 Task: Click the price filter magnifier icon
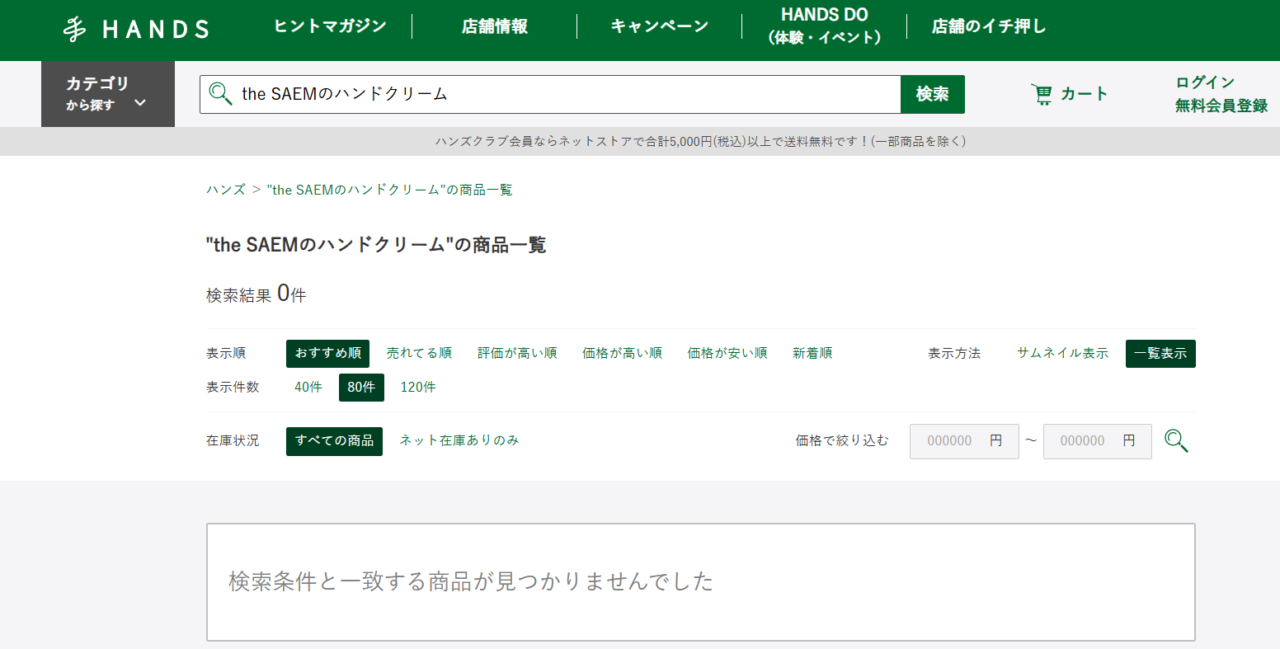(1176, 441)
